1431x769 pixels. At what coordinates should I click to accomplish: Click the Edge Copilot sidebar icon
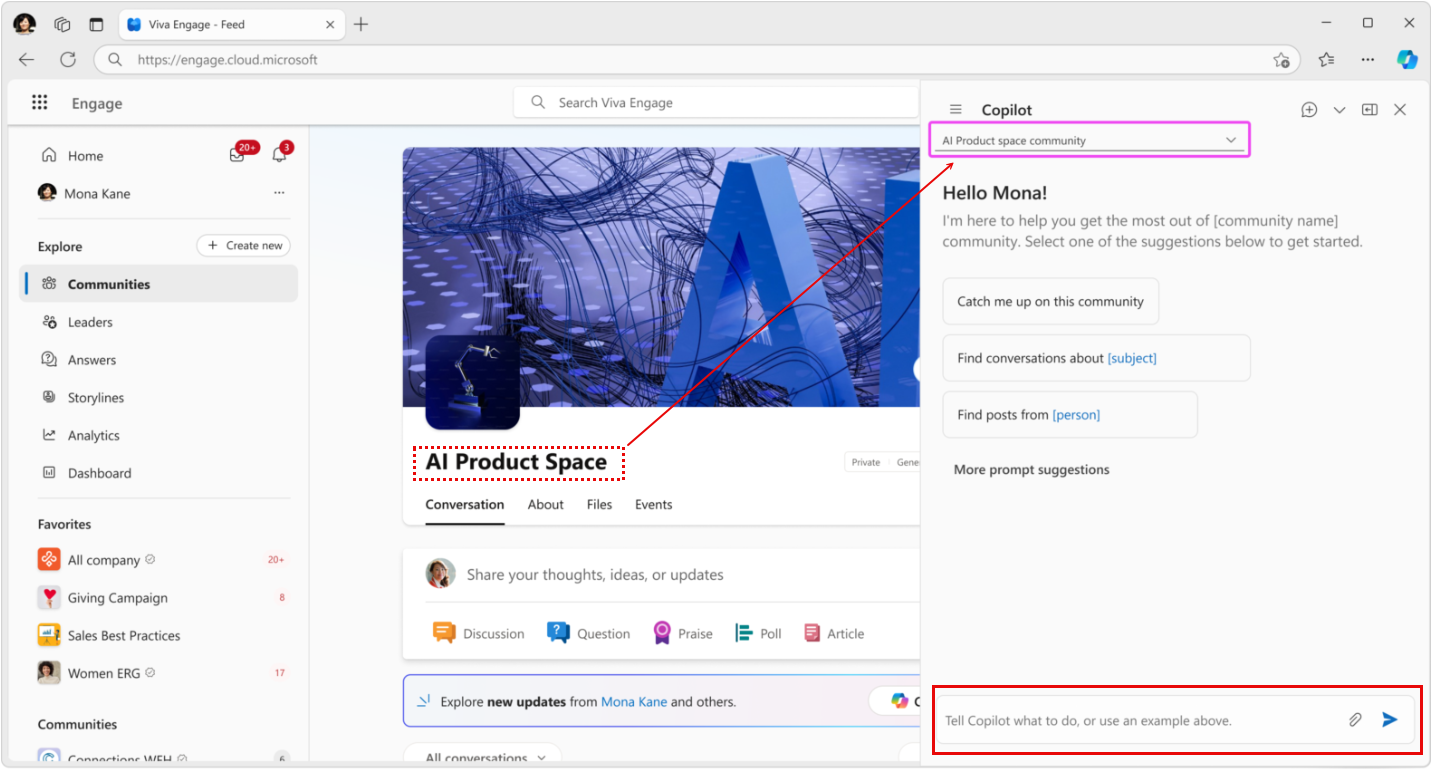coord(1407,60)
